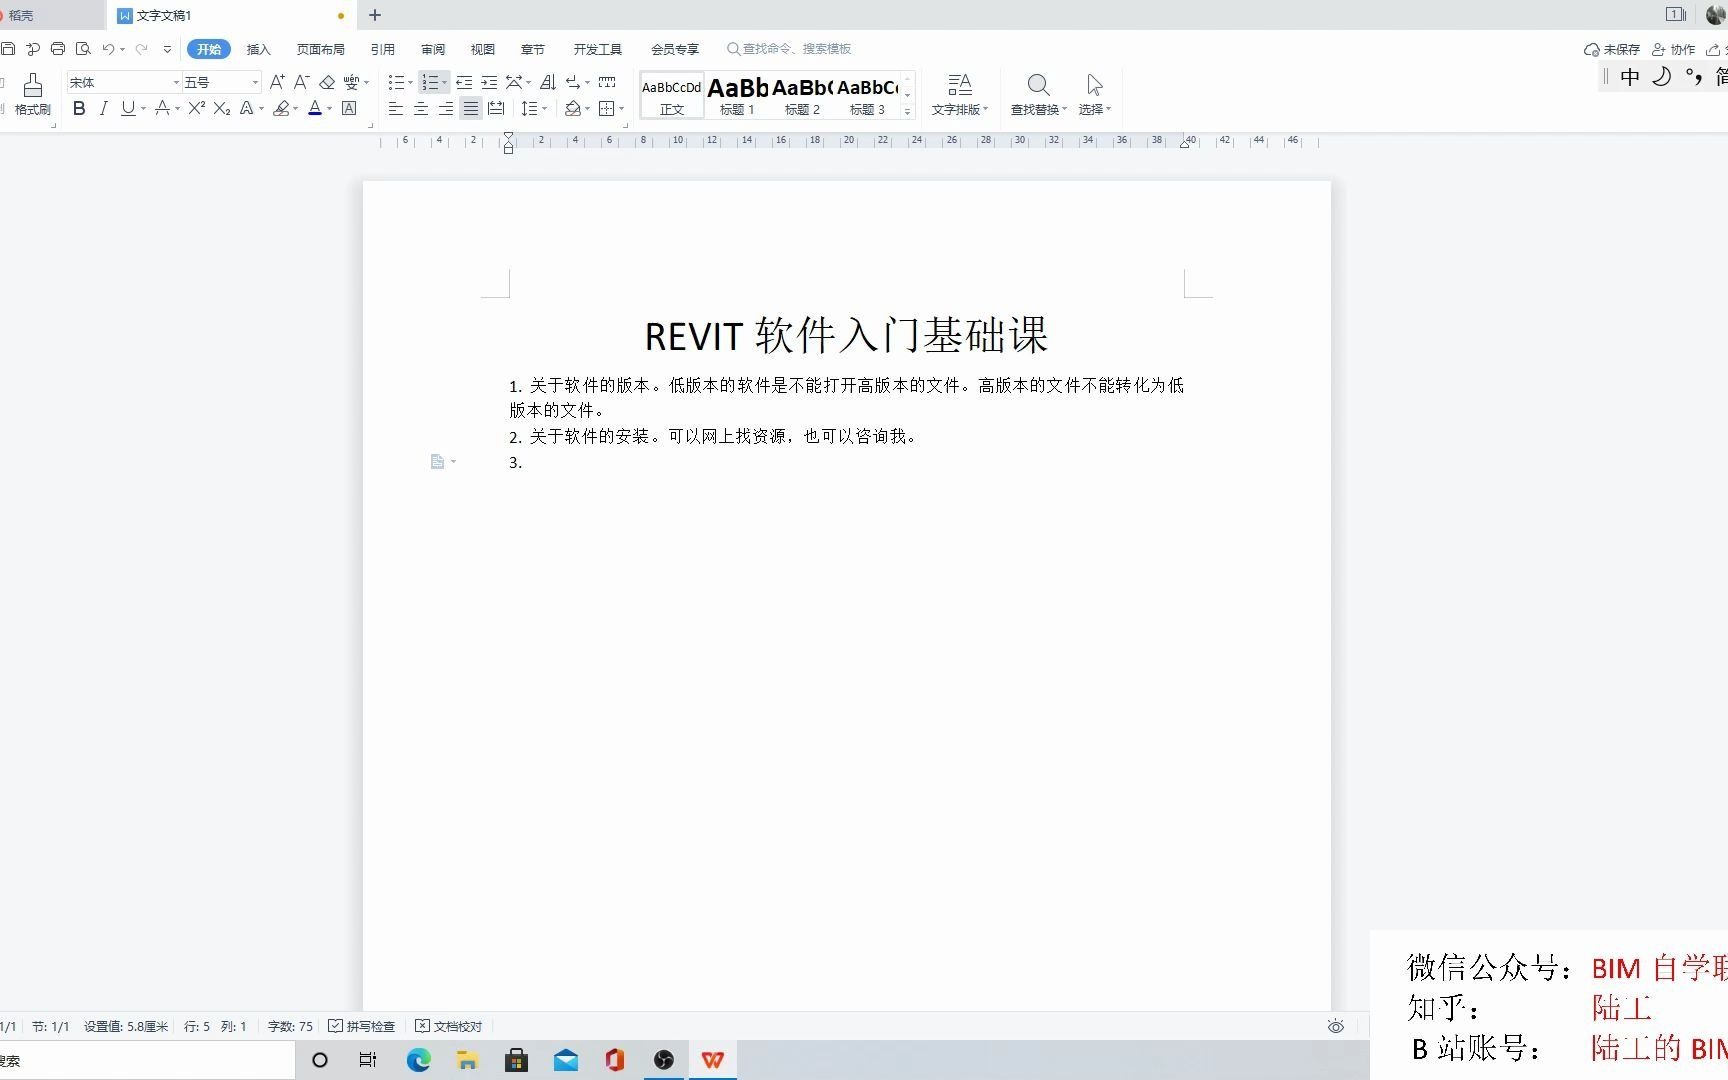Open the OBS Studio taskbar icon
The width and height of the screenshot is (1728, 1080).
pyautogui.click(x=664, y=1060)
